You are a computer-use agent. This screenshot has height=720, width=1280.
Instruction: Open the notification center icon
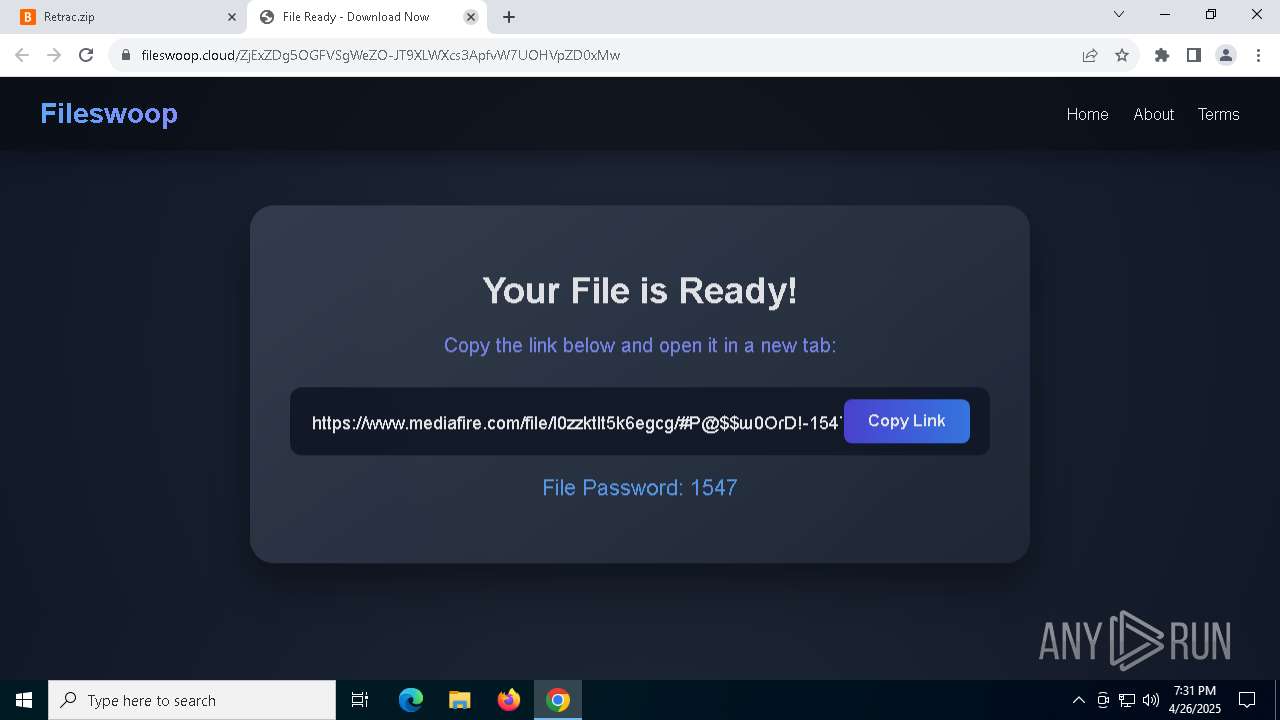1247,700
